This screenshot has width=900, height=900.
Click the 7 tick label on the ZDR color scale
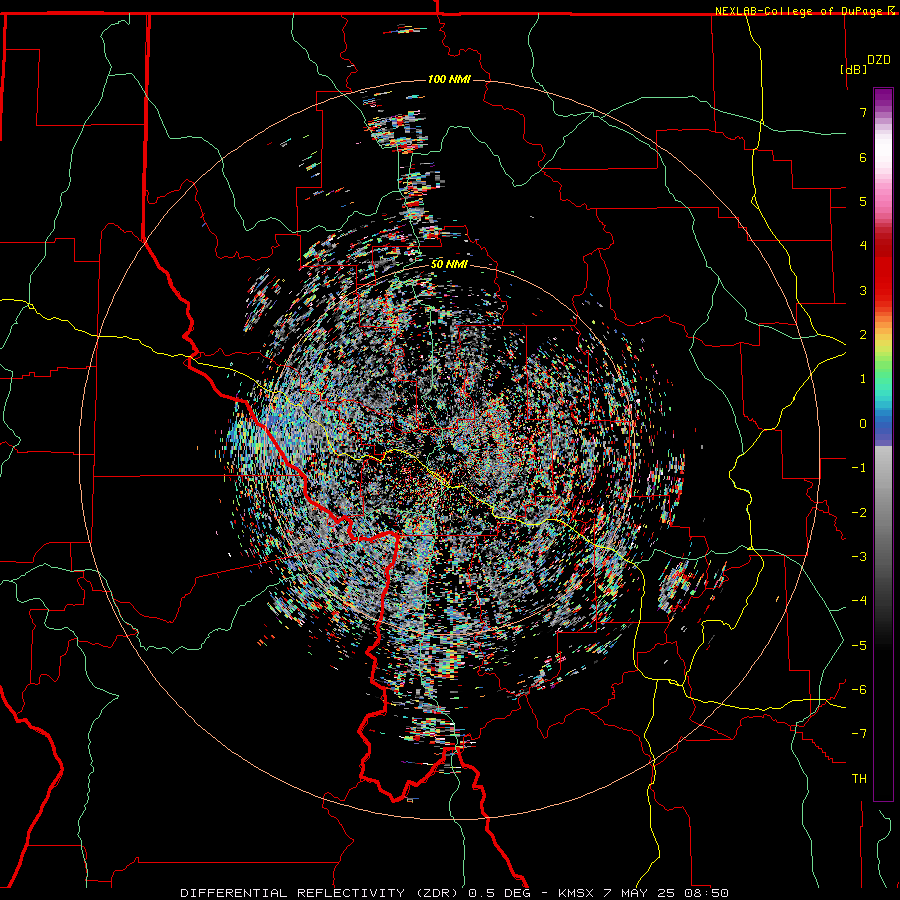tap(863, 112)
